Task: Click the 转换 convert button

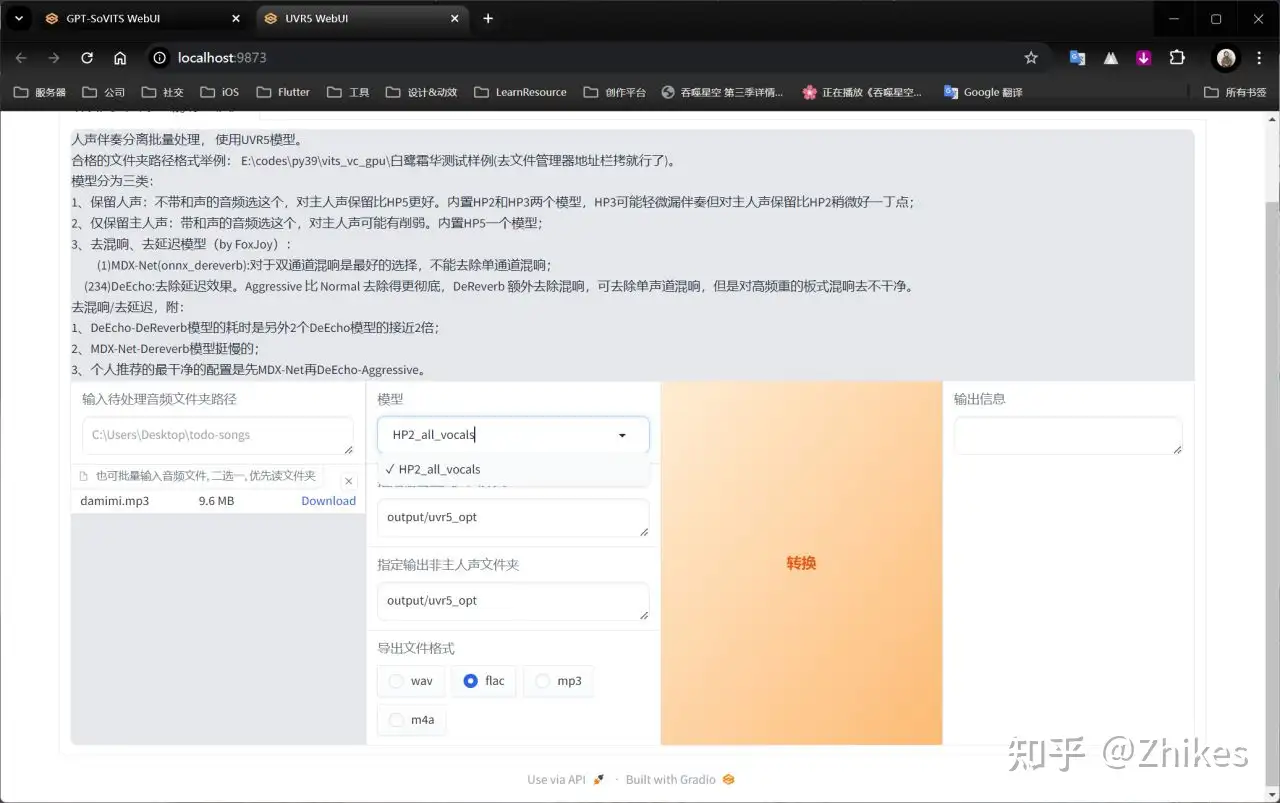Action: (x=801, y=563)
